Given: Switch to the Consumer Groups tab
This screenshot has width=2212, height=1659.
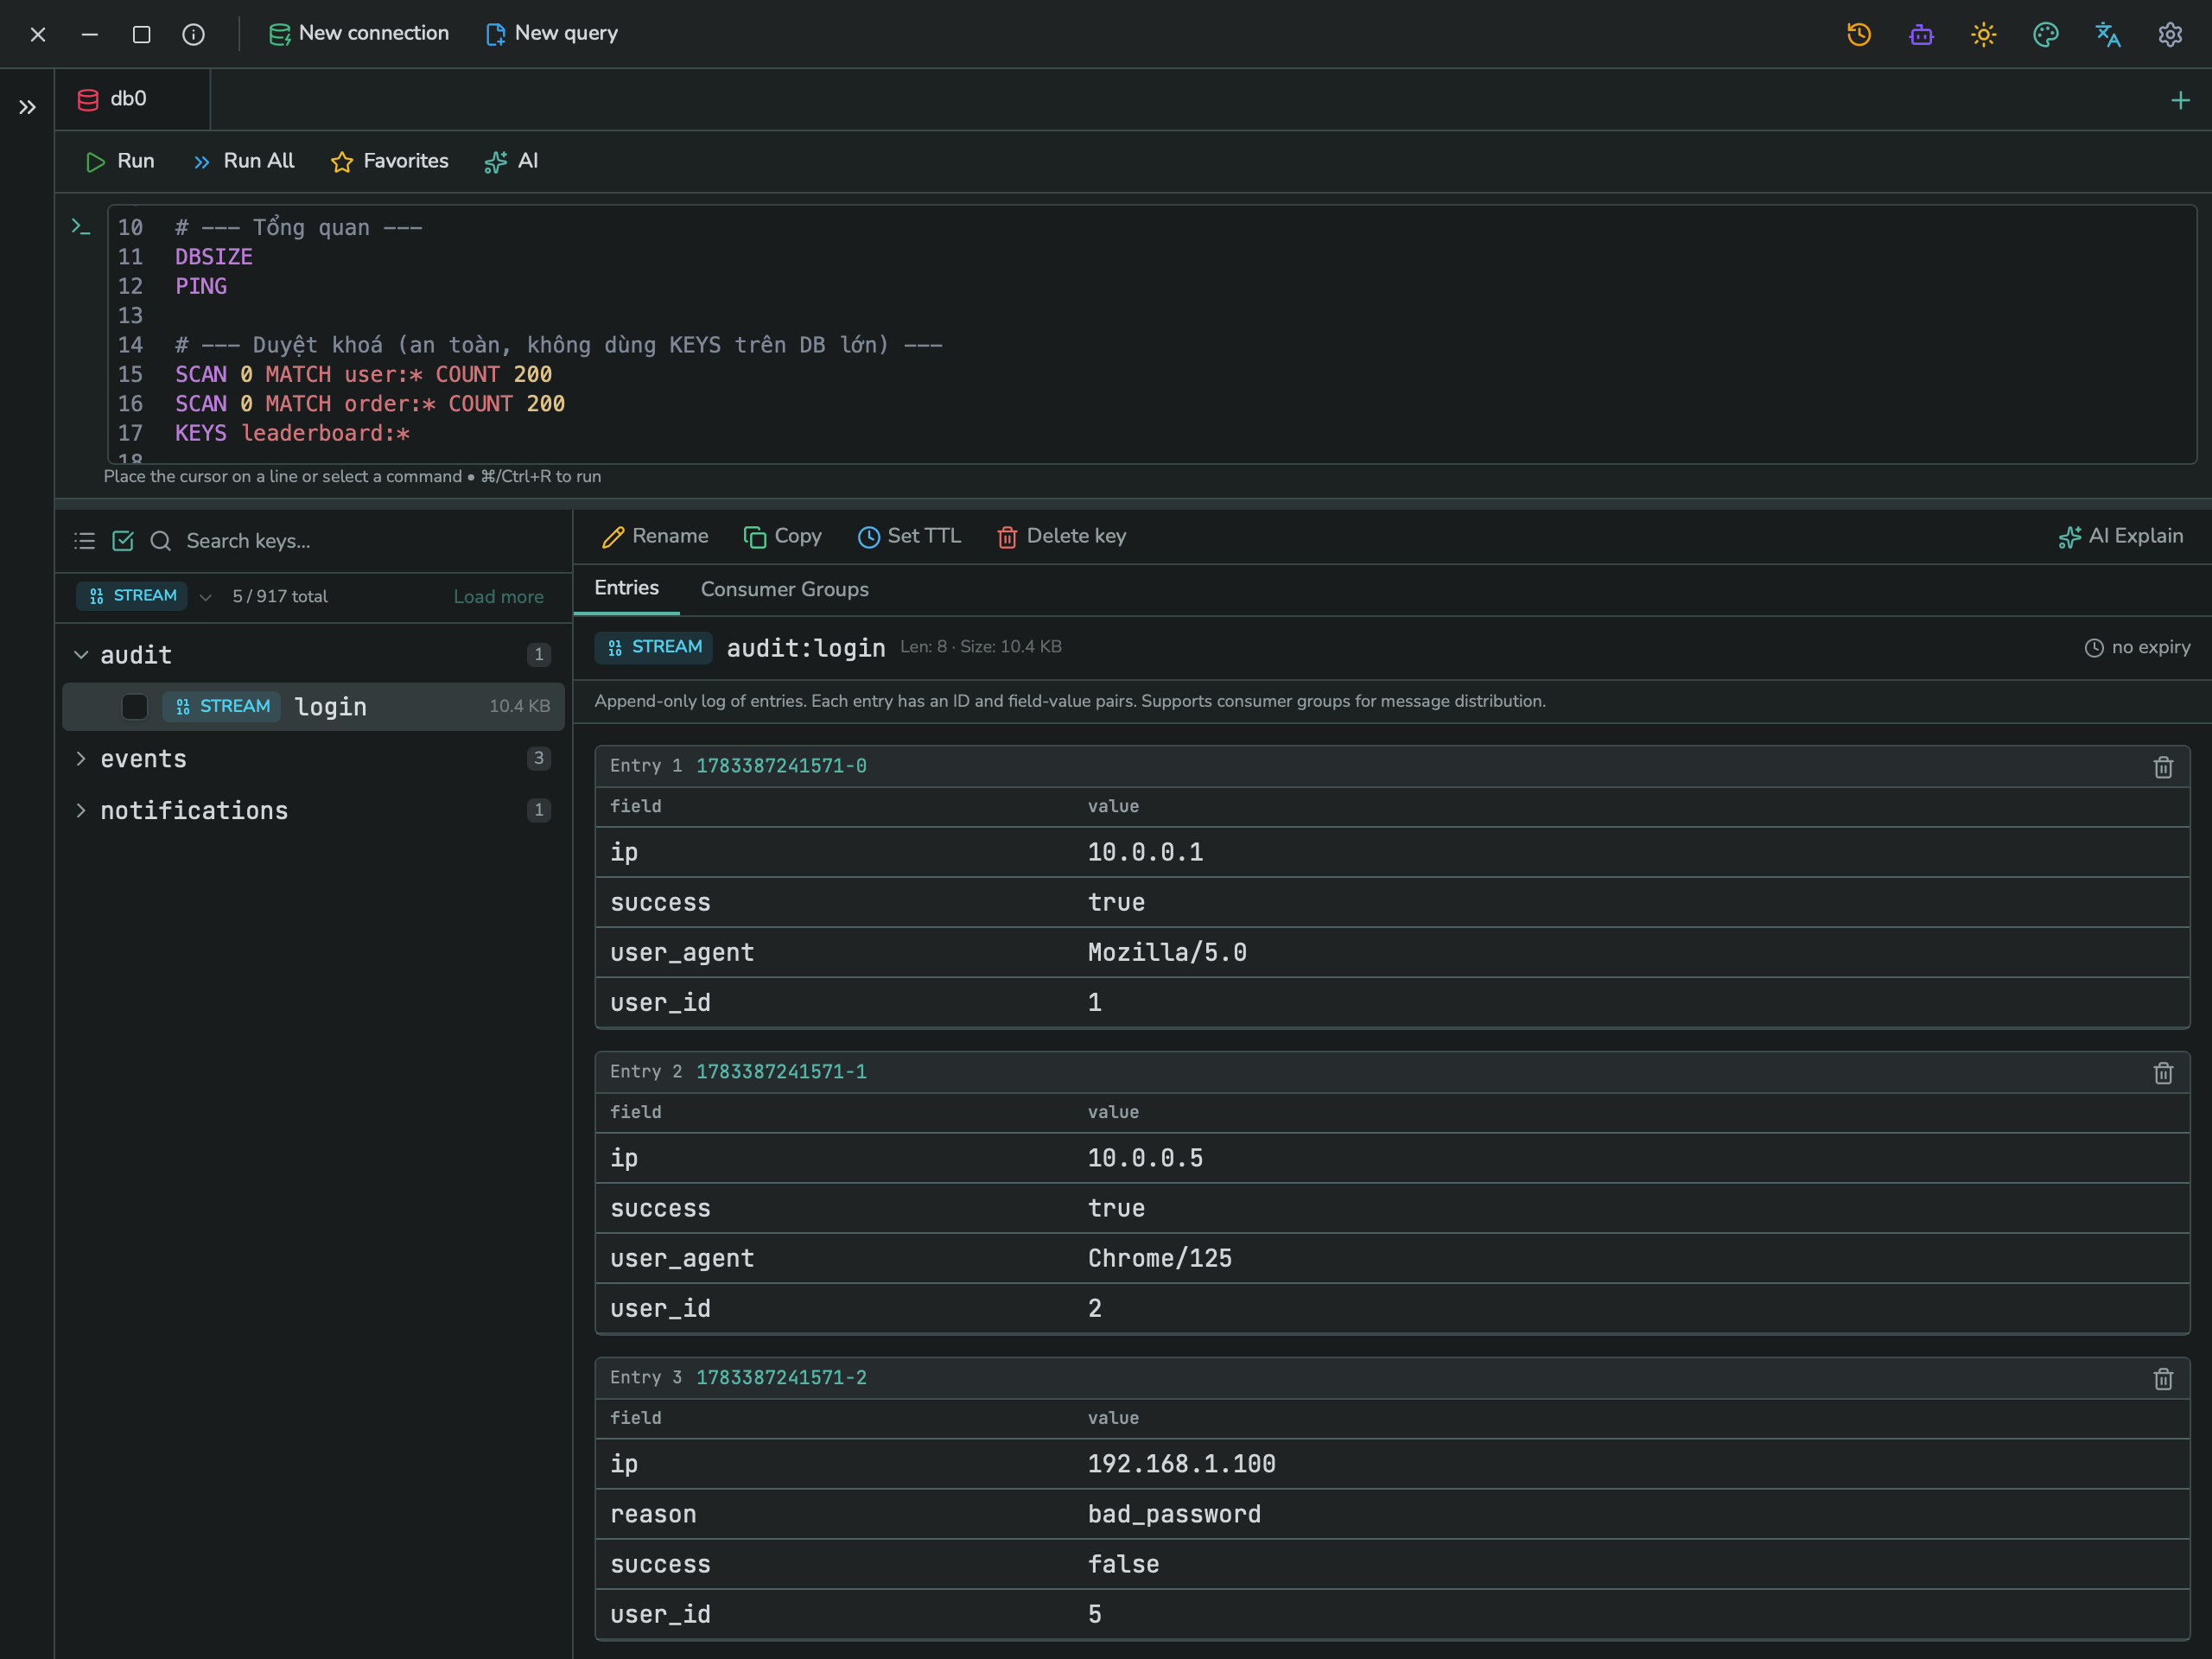Looking at the screenshot, I should click(x=784, y=589).
